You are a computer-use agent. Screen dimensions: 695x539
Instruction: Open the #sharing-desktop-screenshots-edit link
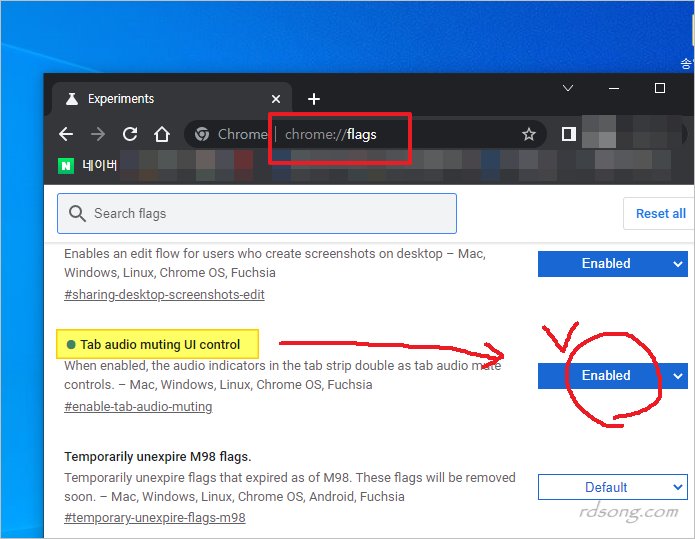164,295
